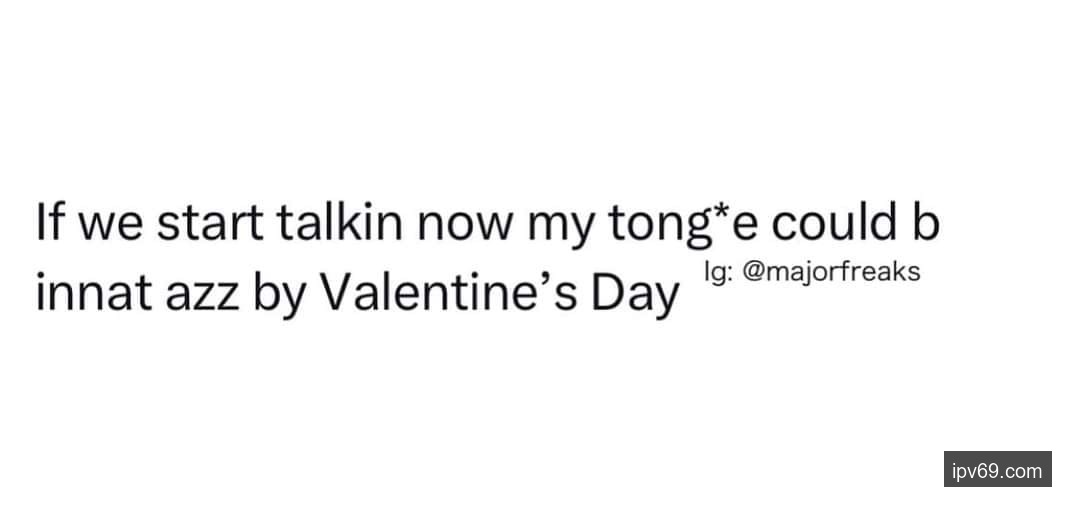Click the ipv69.com watermark badge

pyautogui.click(x=997, y=469)
